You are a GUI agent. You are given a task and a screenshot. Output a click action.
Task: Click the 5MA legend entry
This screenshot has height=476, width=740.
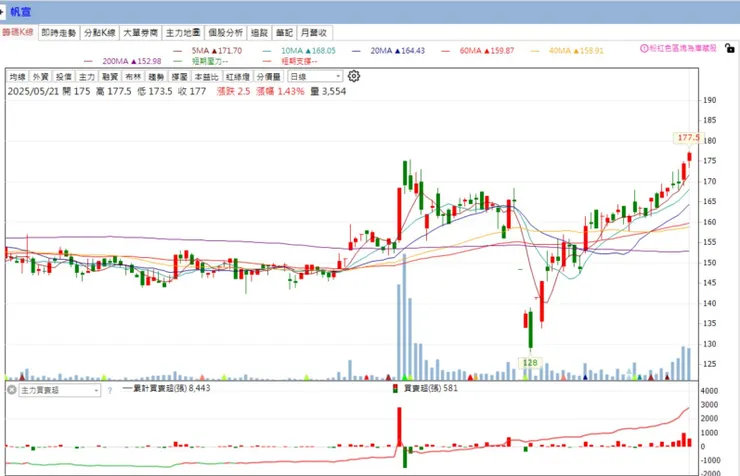tap(208, 50)
